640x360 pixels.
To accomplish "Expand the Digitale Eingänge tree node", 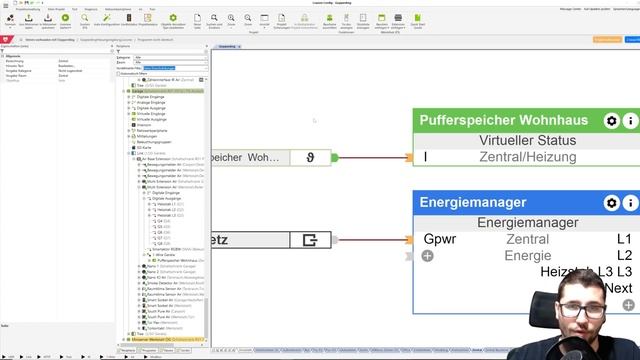I will [129, 97].
